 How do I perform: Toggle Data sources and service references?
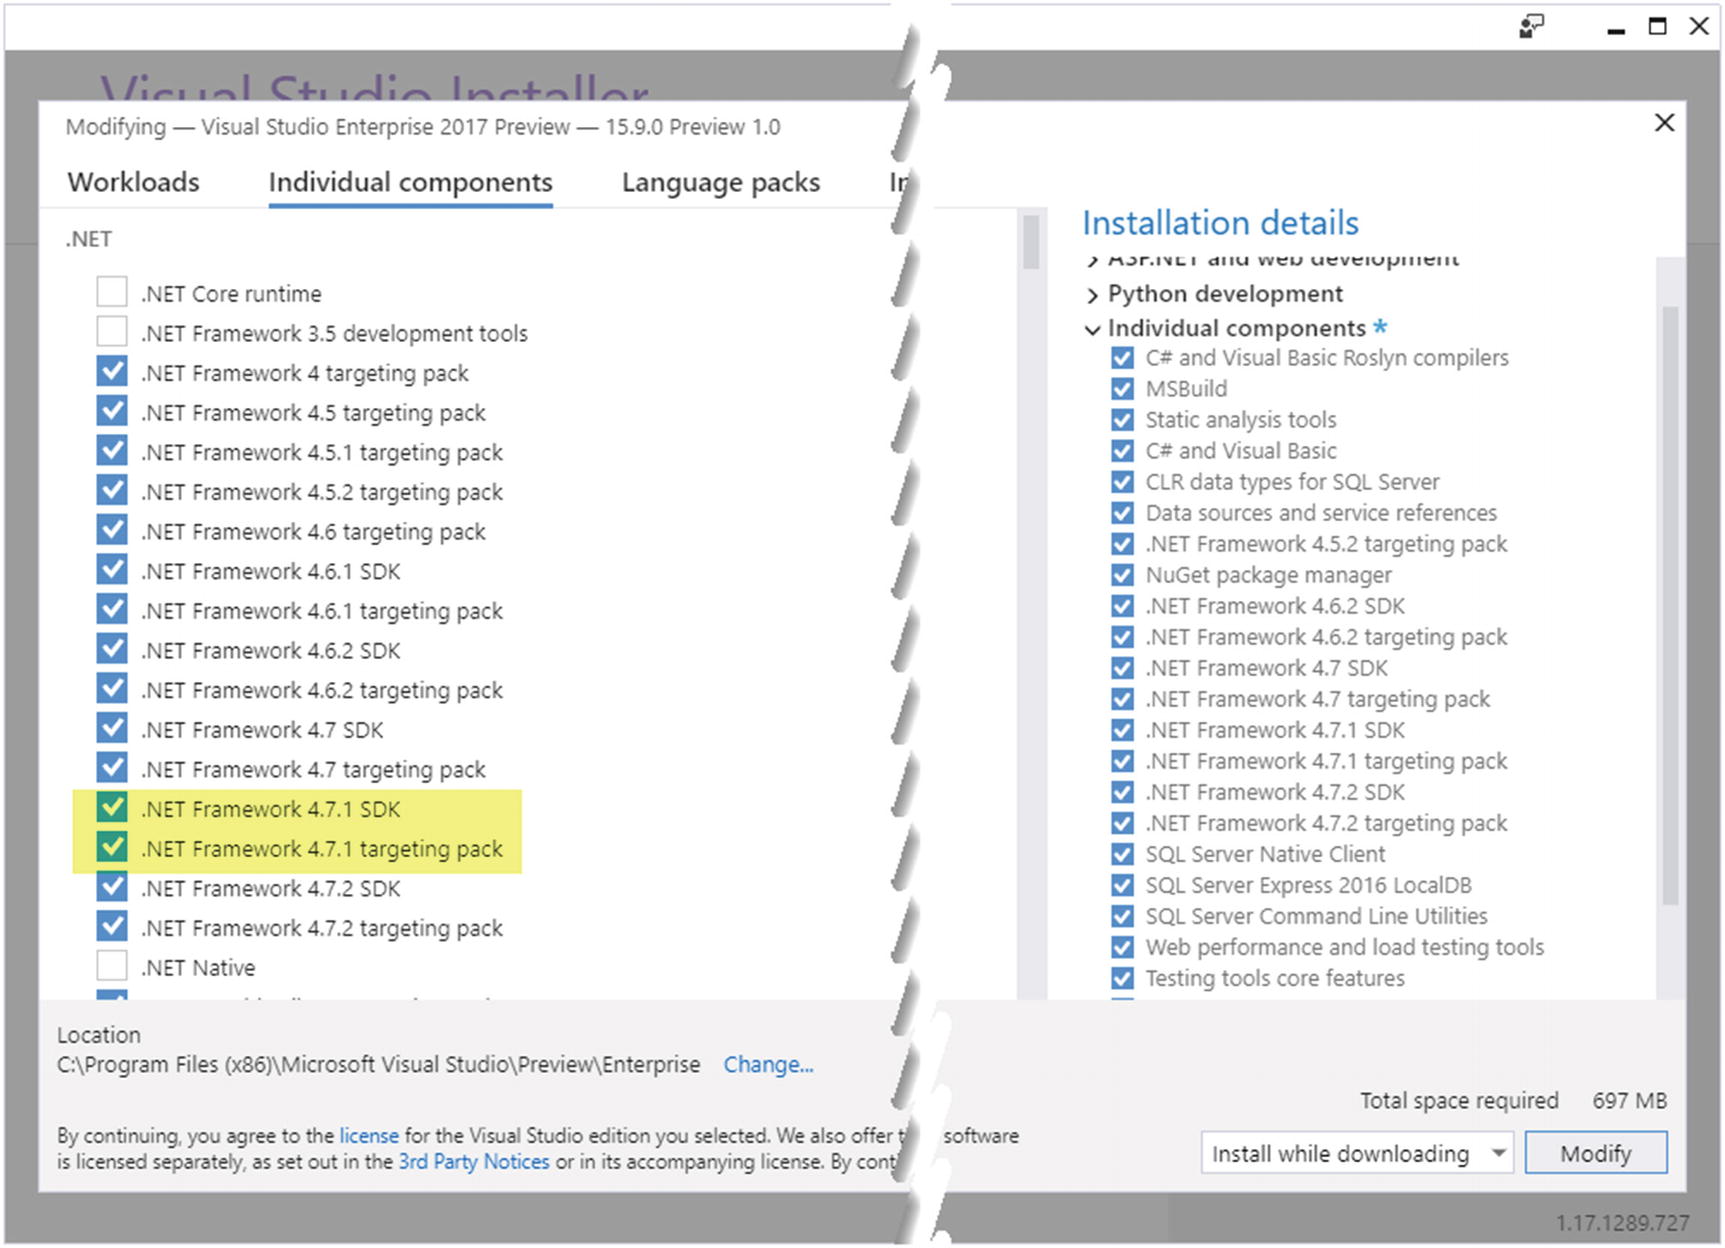(x=1122, y=513)
